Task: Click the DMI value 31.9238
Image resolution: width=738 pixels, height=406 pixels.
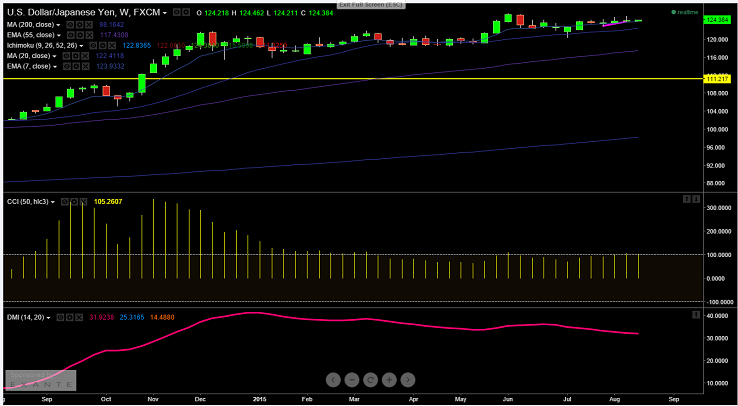Action: 102,318
